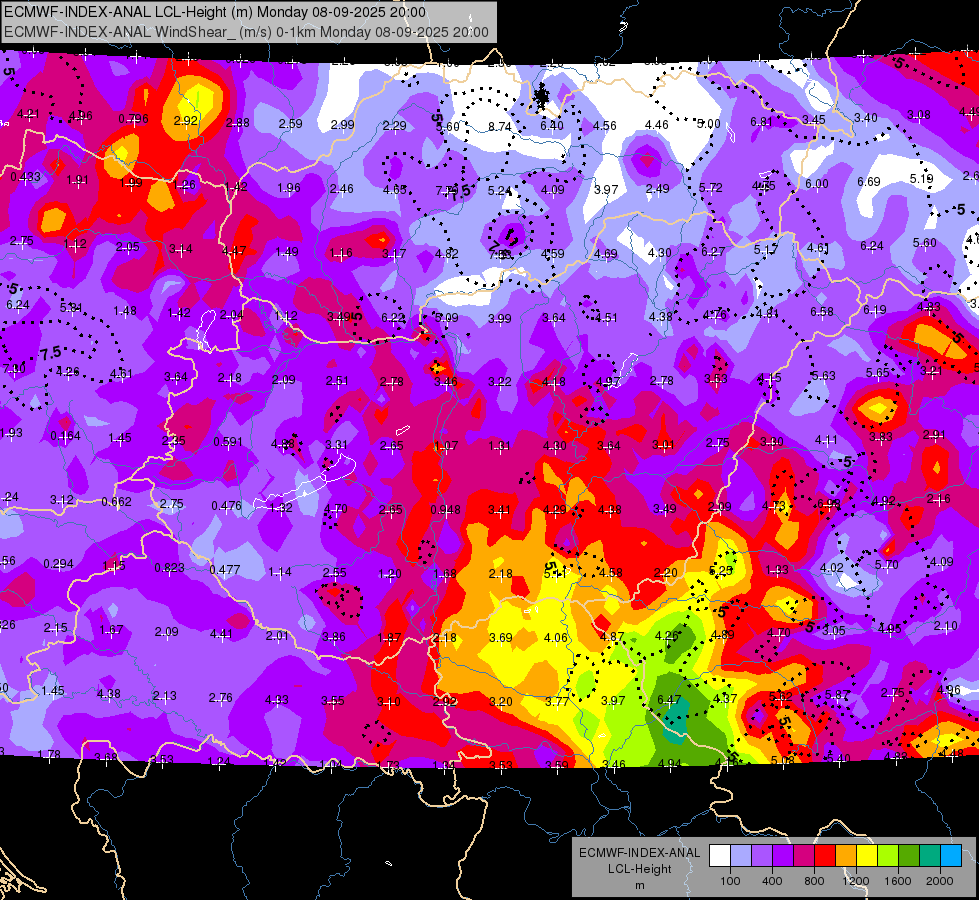The image size is (979, 900).
Task: Click the wind shear value 0.477
Action: pyautogui.click(x=225, y=570)
